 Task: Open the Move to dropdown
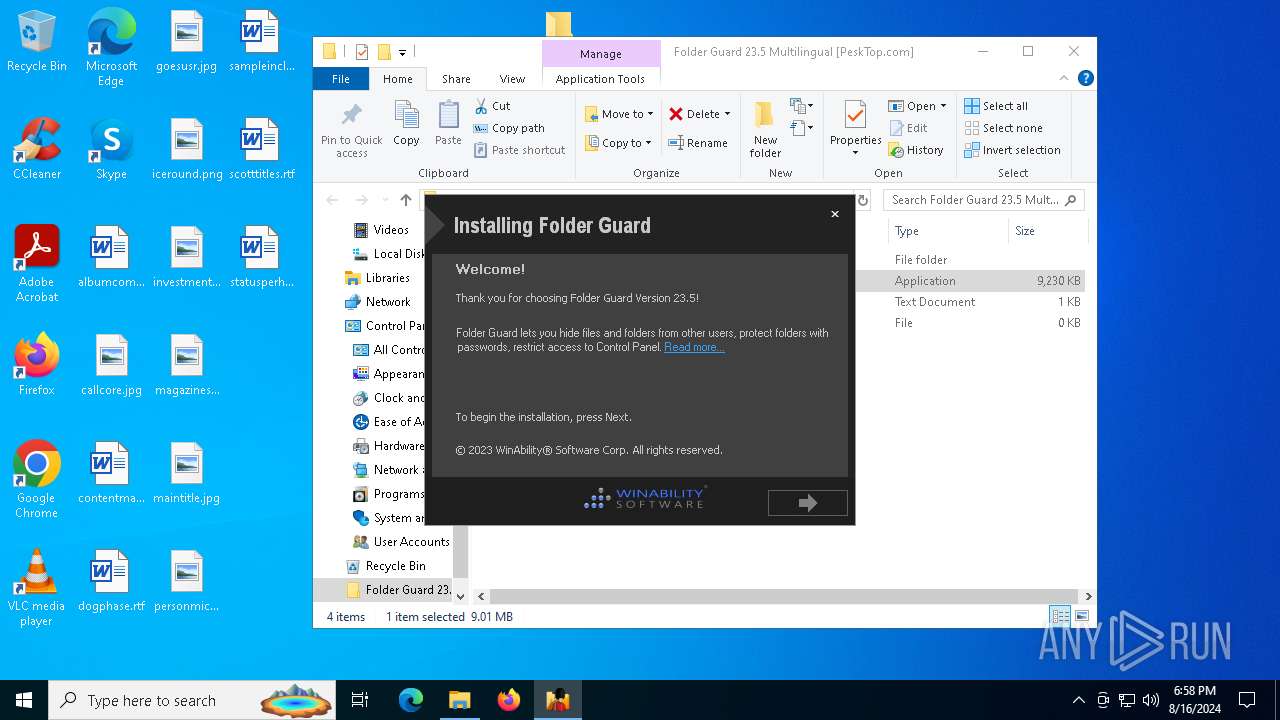618,114
